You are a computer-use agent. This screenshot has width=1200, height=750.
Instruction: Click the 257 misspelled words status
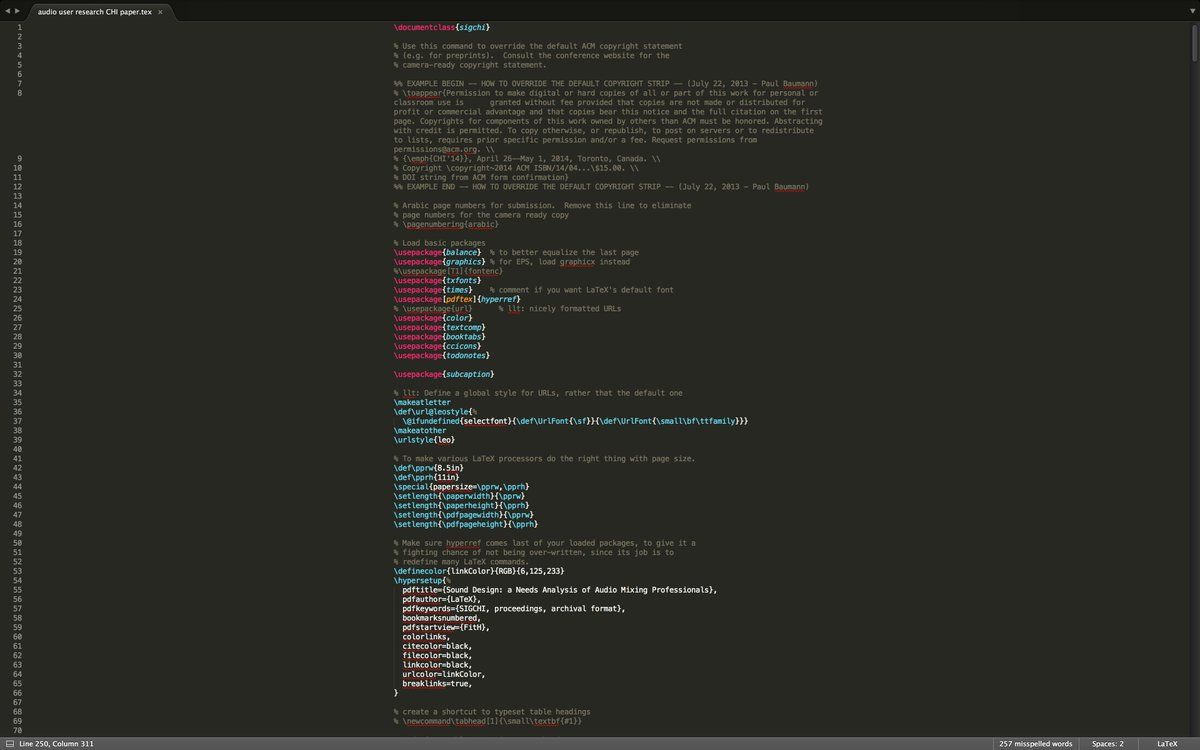tap(1035, 744)
